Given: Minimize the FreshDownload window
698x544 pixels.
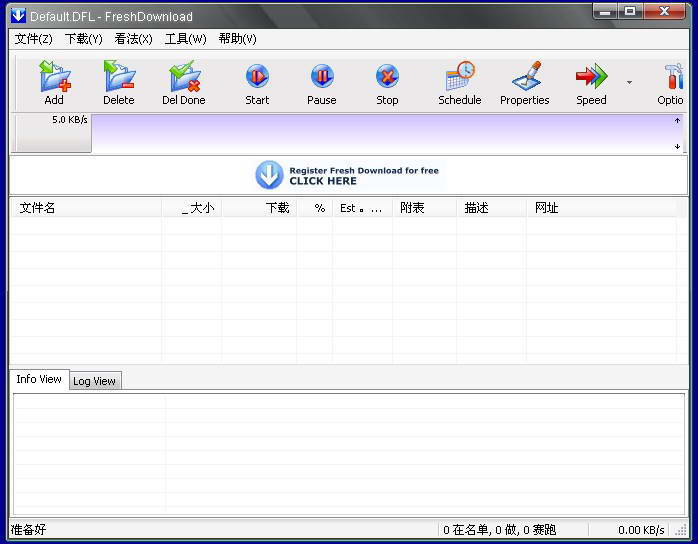Looking at the screenshot, I should tap(605, 12).
